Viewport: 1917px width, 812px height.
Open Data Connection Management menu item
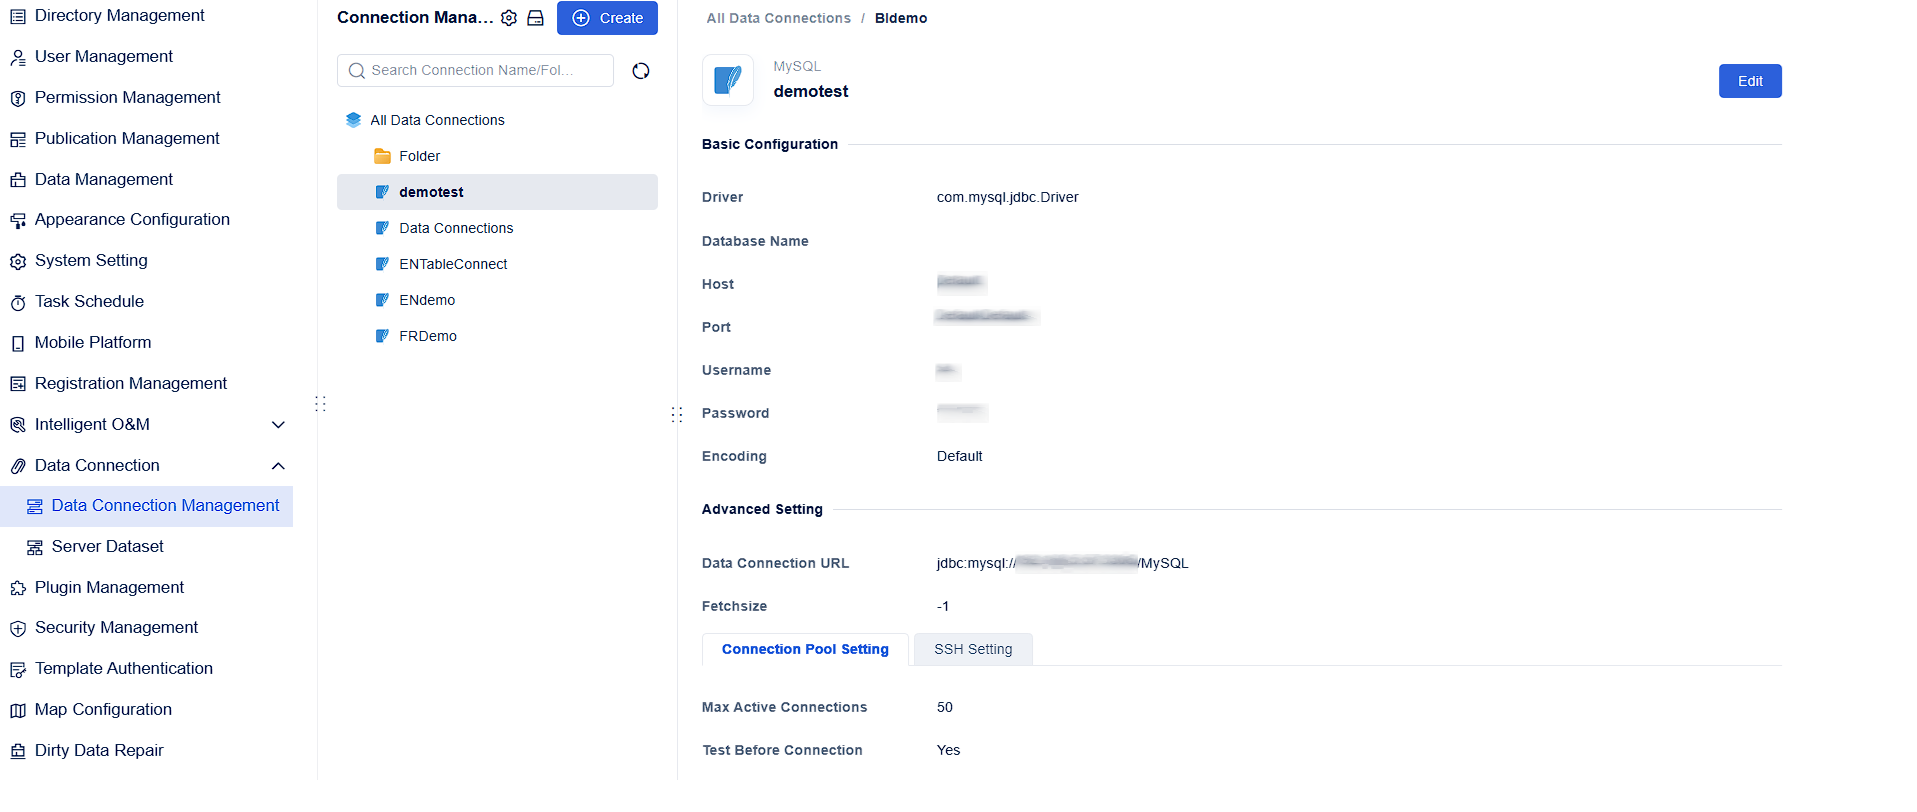click(147, 506)
